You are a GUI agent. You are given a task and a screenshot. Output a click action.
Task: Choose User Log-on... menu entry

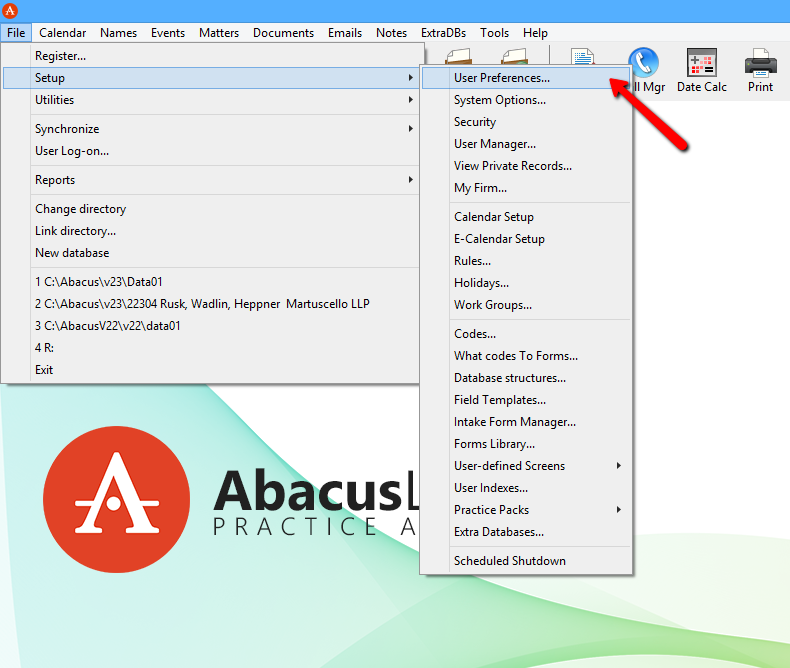pyautogui.click(x=212, y=151)
